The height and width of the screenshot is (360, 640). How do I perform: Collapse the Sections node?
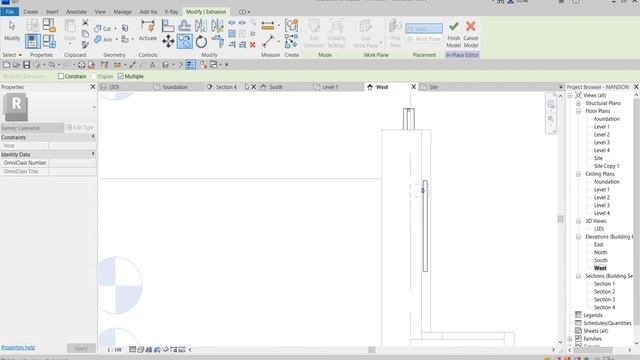point(578,276)
